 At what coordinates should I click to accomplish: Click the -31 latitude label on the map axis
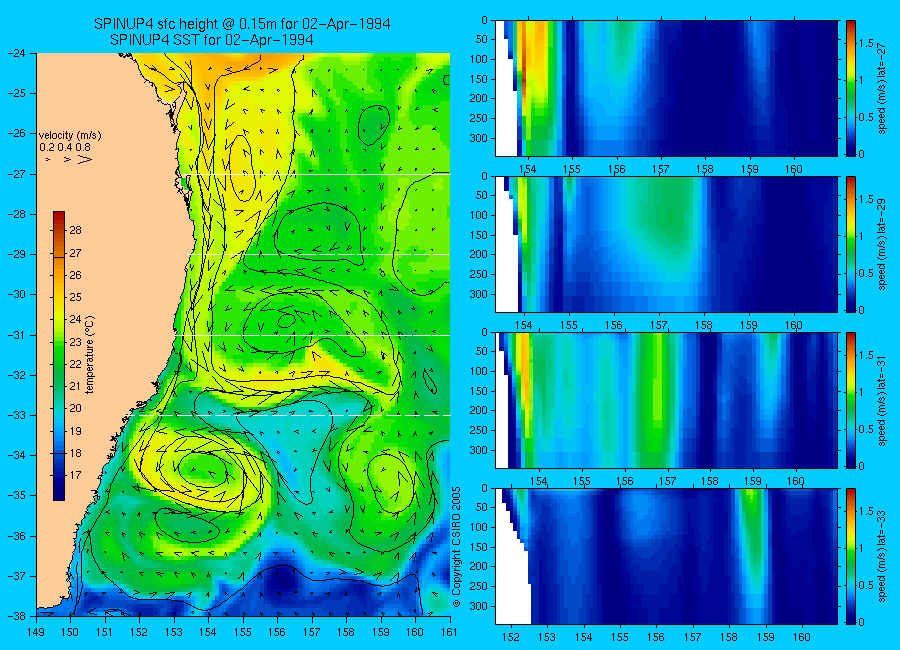coord(17,335)
